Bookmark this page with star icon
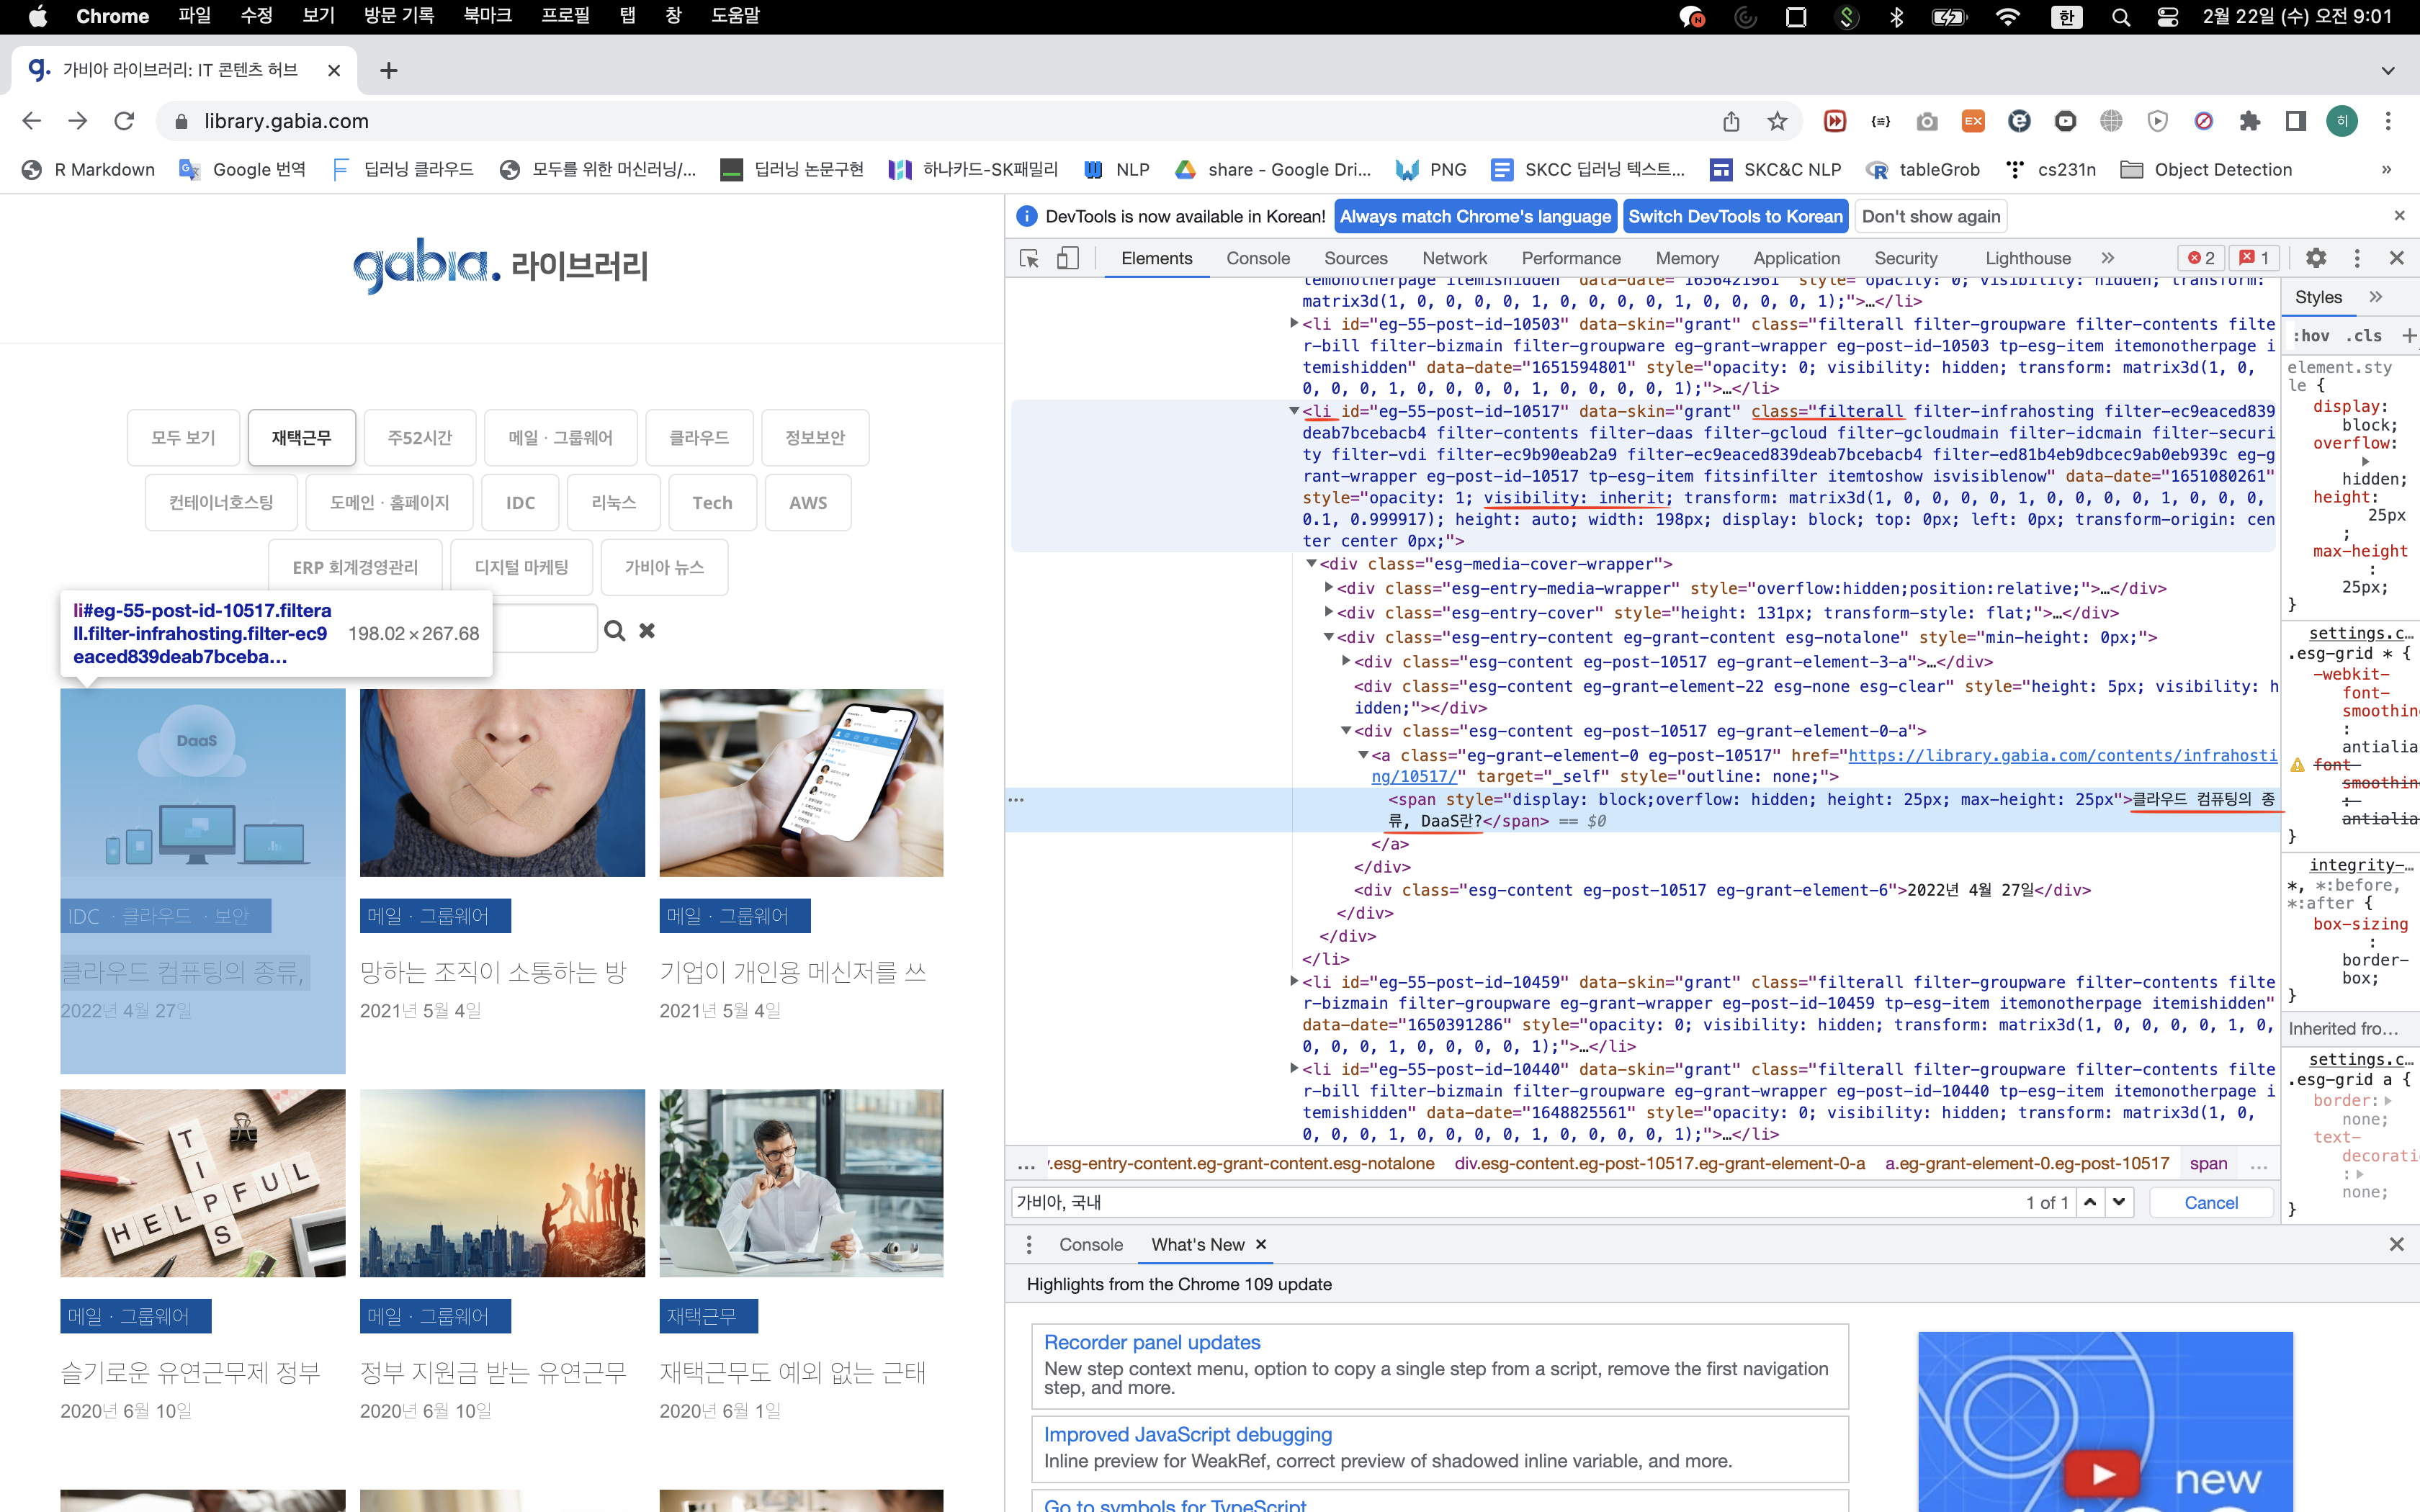 [x=1777, y=121]
